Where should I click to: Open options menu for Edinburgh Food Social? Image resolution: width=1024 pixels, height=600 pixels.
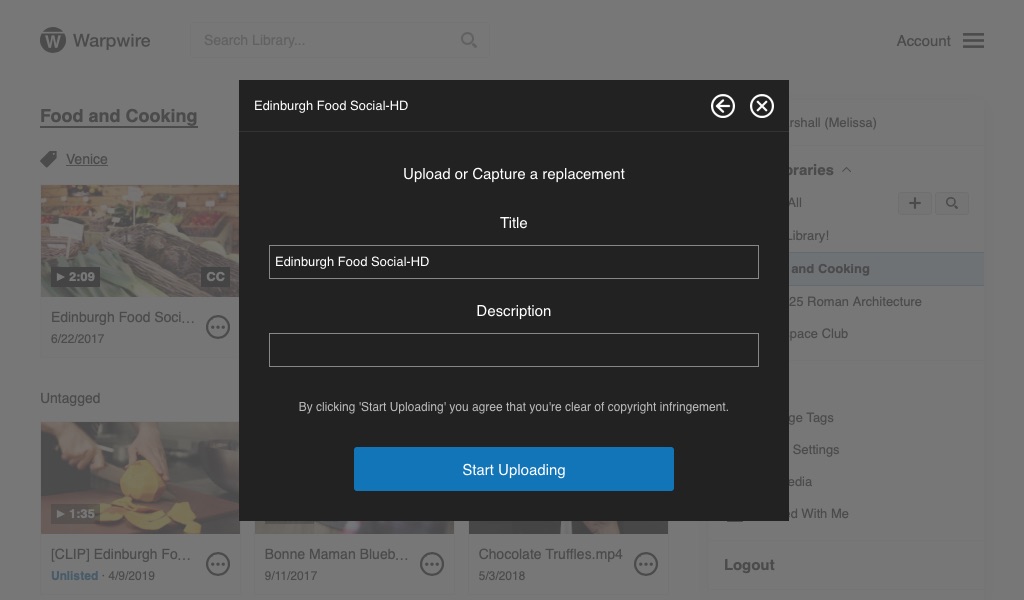(218, 326)
